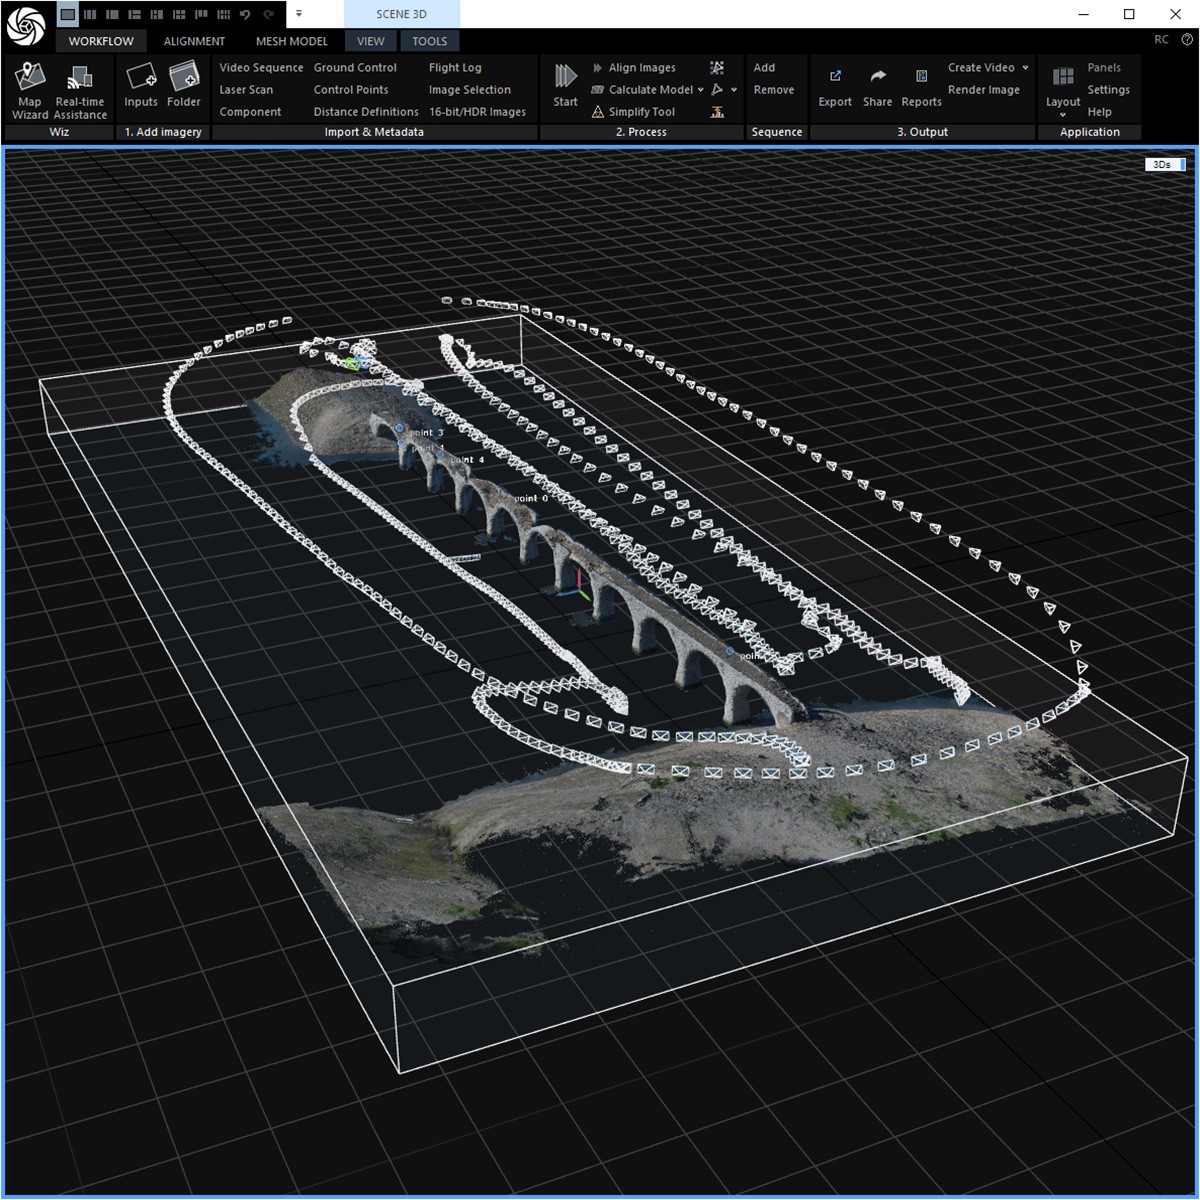Undo the last action
1200x1200 pixels.
point(245,14)
